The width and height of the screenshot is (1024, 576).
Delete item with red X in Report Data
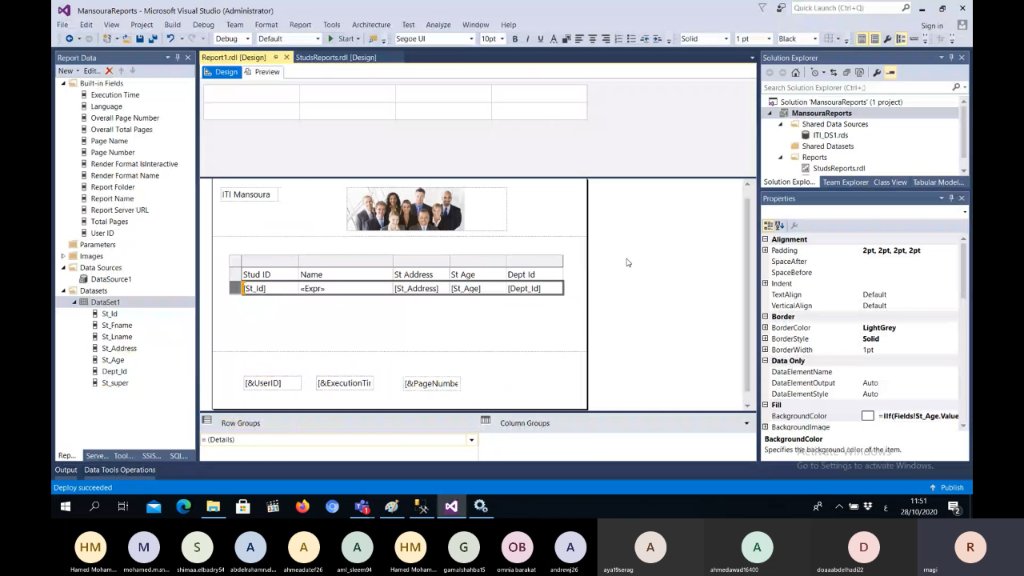click(109, 71)
